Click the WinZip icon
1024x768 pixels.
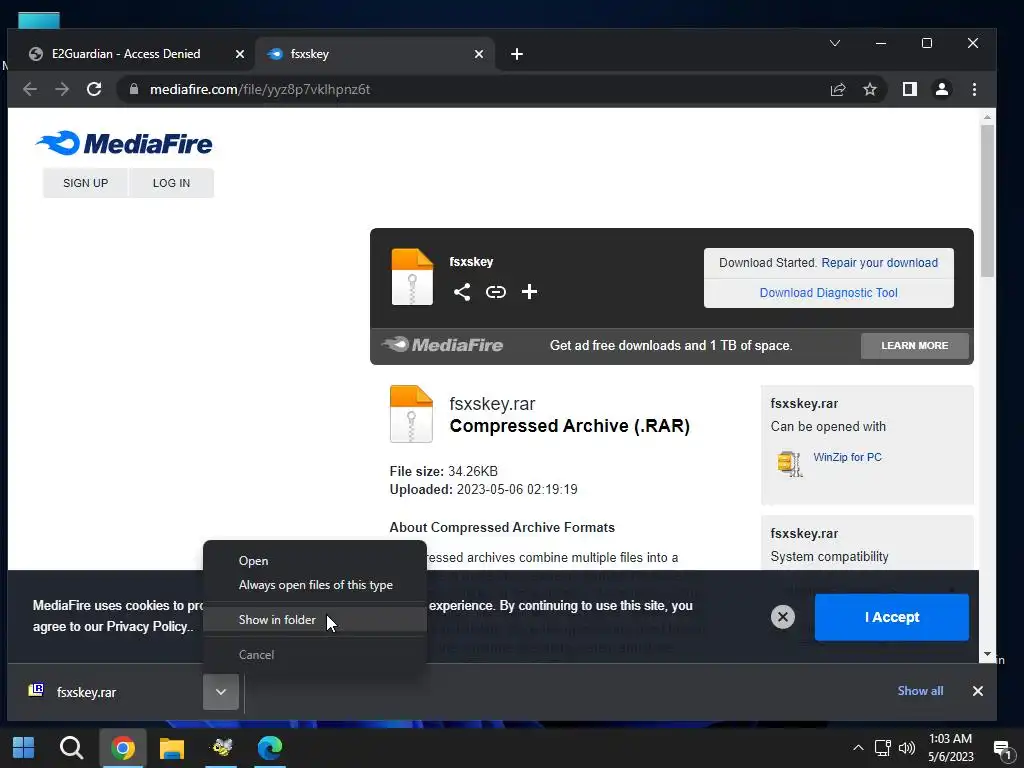790,463
